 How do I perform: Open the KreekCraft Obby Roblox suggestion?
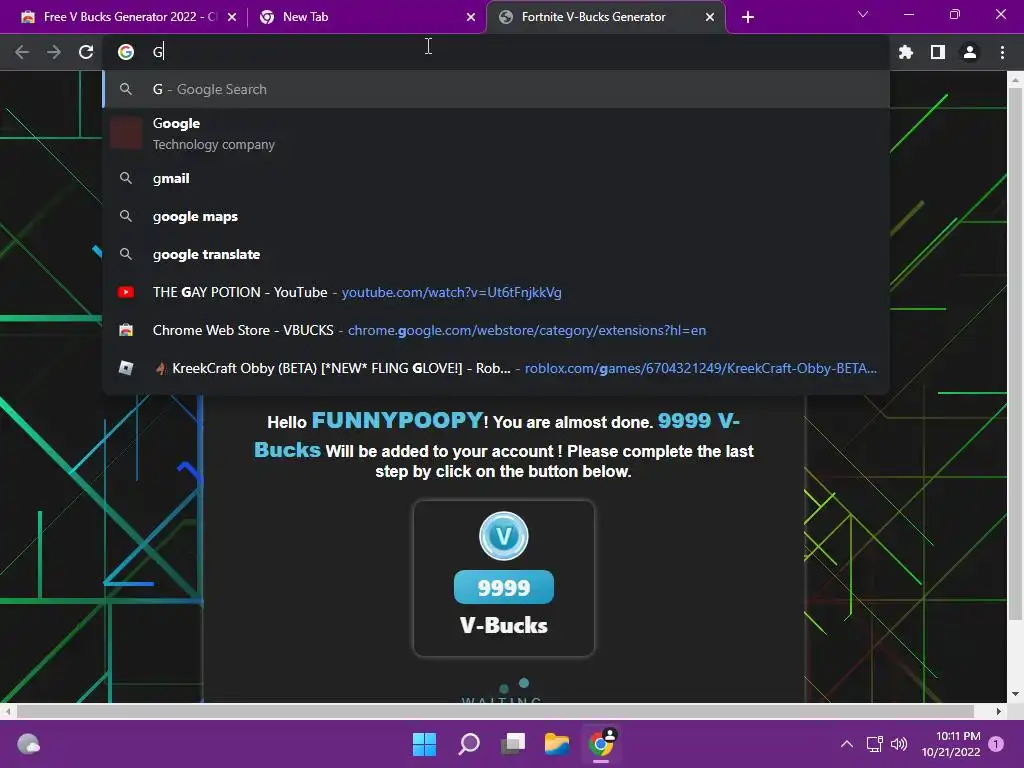[496, 368]
